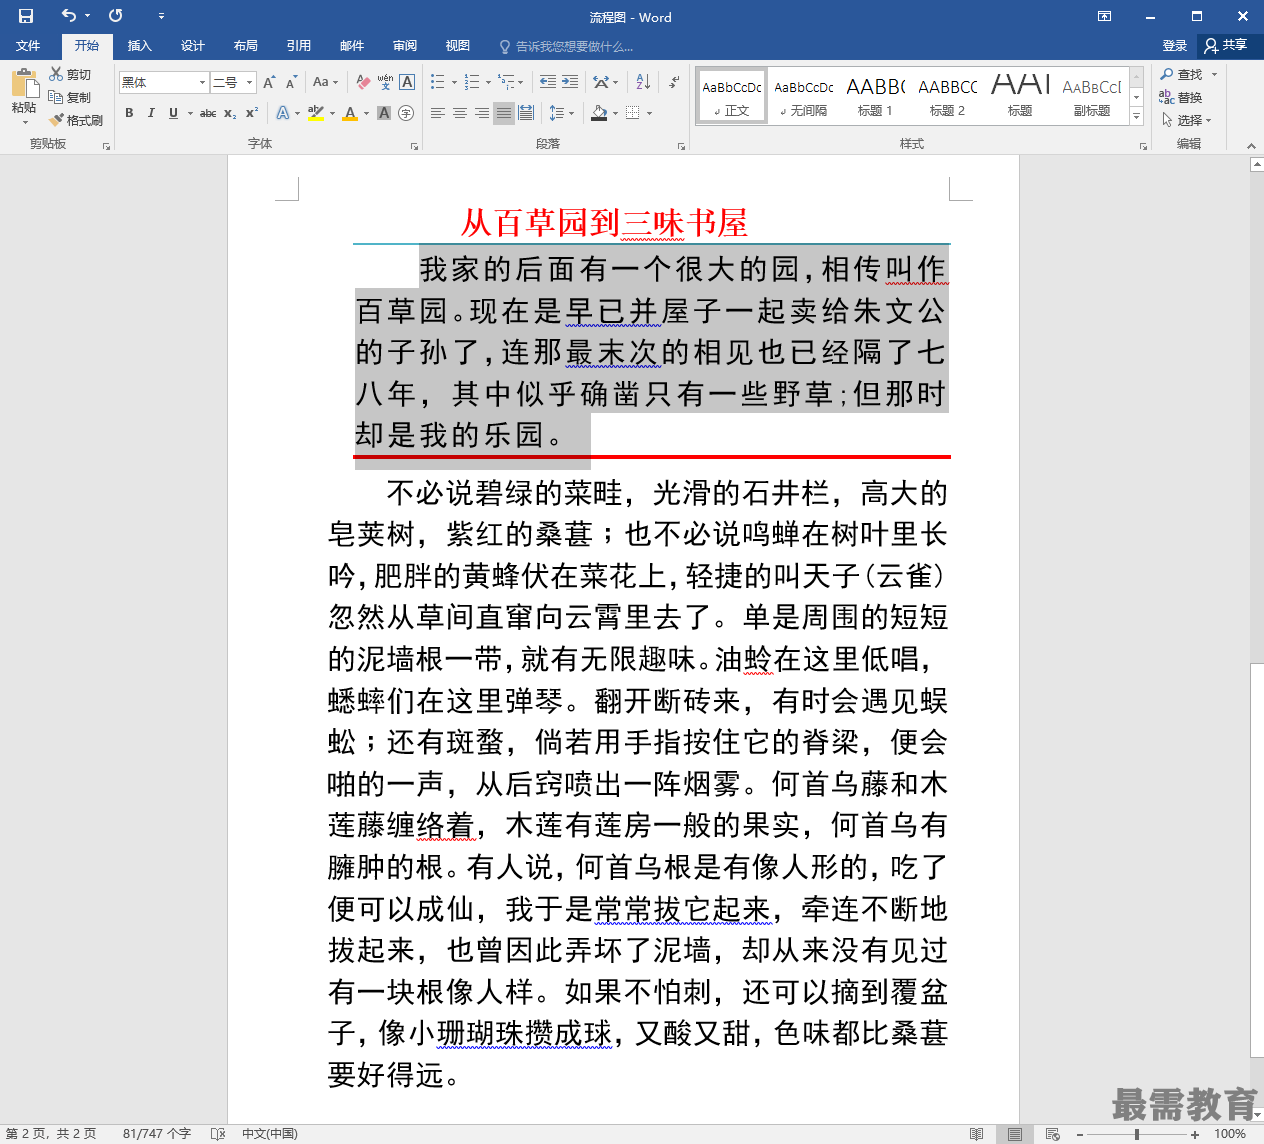This screenshot has height=1144, width=1264.
Task: Toggle Show/Hide paragraph marks
Action: tap(675, 82)
